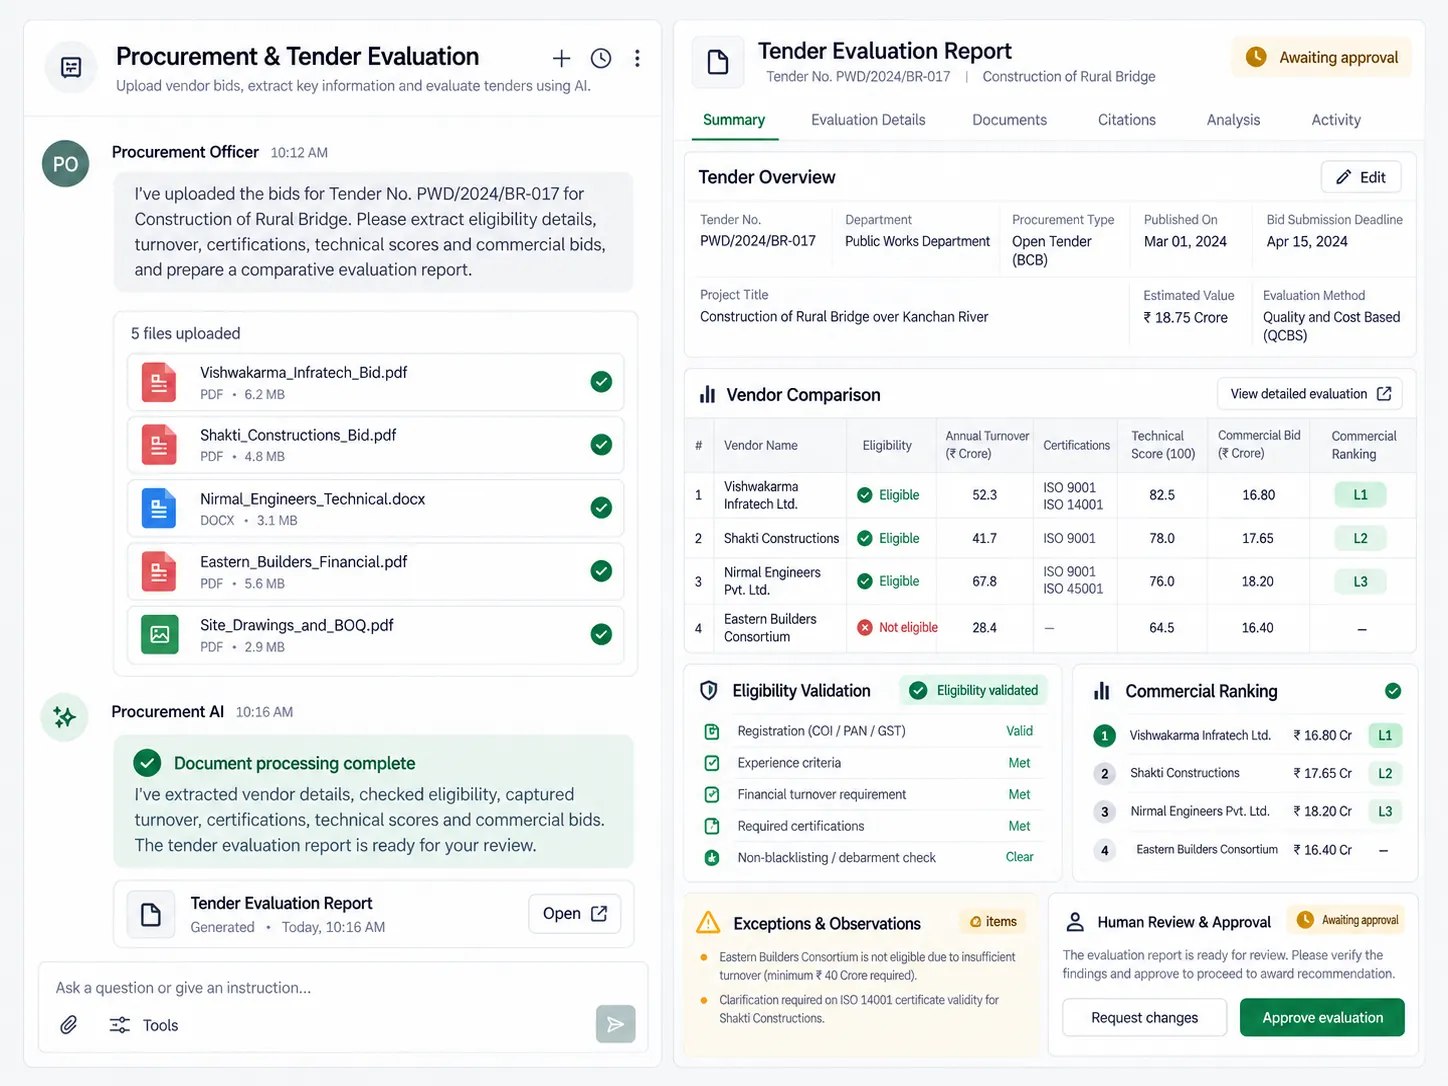Viewport: 1448px width, 1086px height.
Task: Click green check on Nirmal_Engineers_Technical.docx
Action: click(x=601, y=508)
